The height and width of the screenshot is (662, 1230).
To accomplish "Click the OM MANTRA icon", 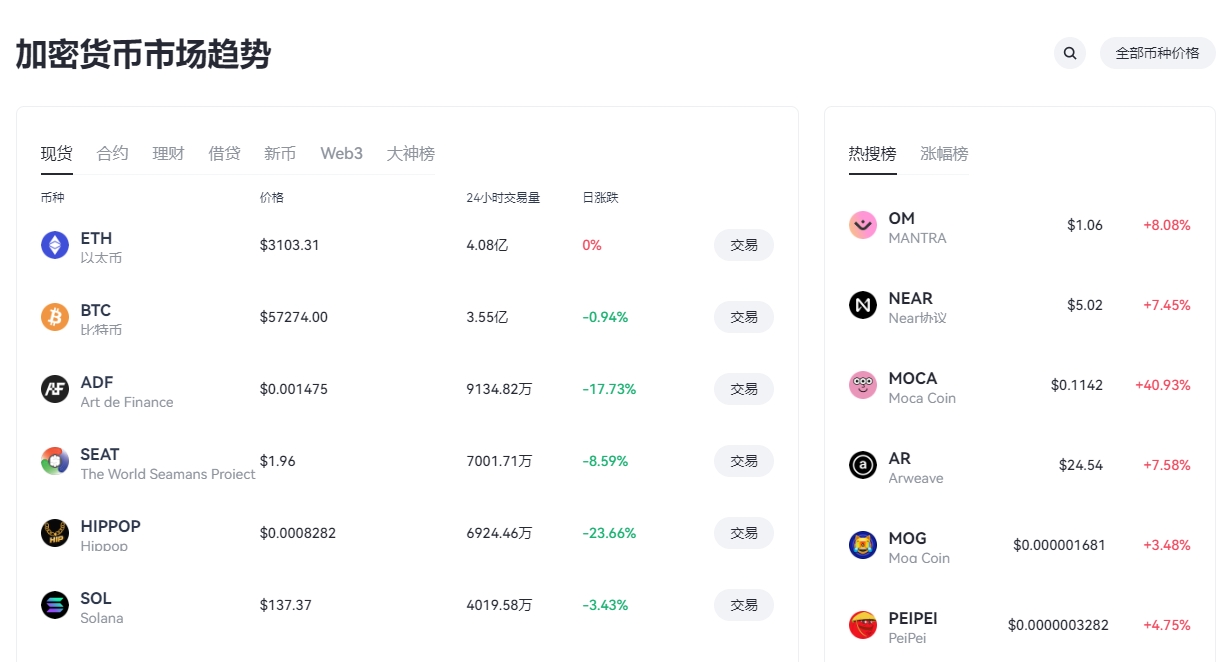I will (863, 225).
